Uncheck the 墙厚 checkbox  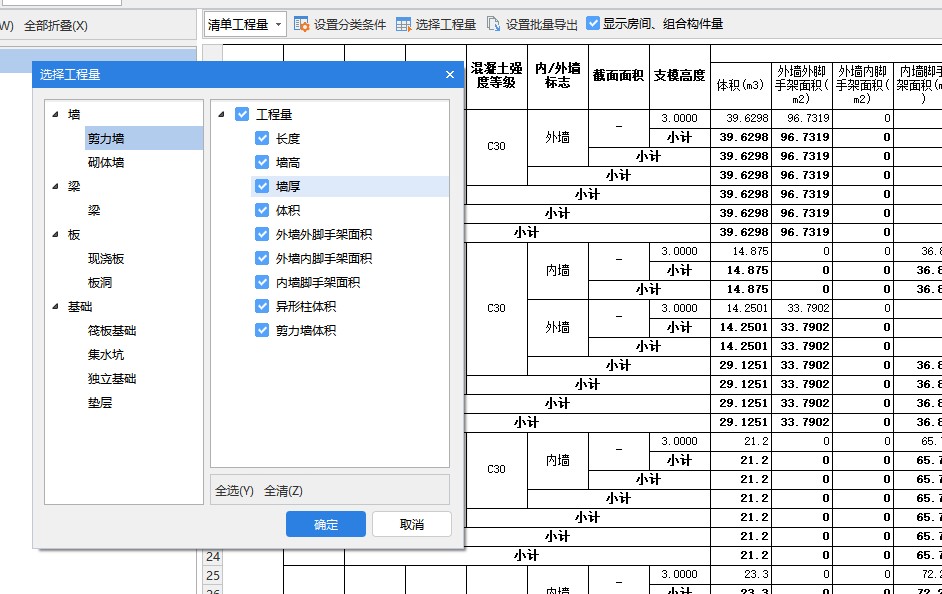[x=262, y=186]
